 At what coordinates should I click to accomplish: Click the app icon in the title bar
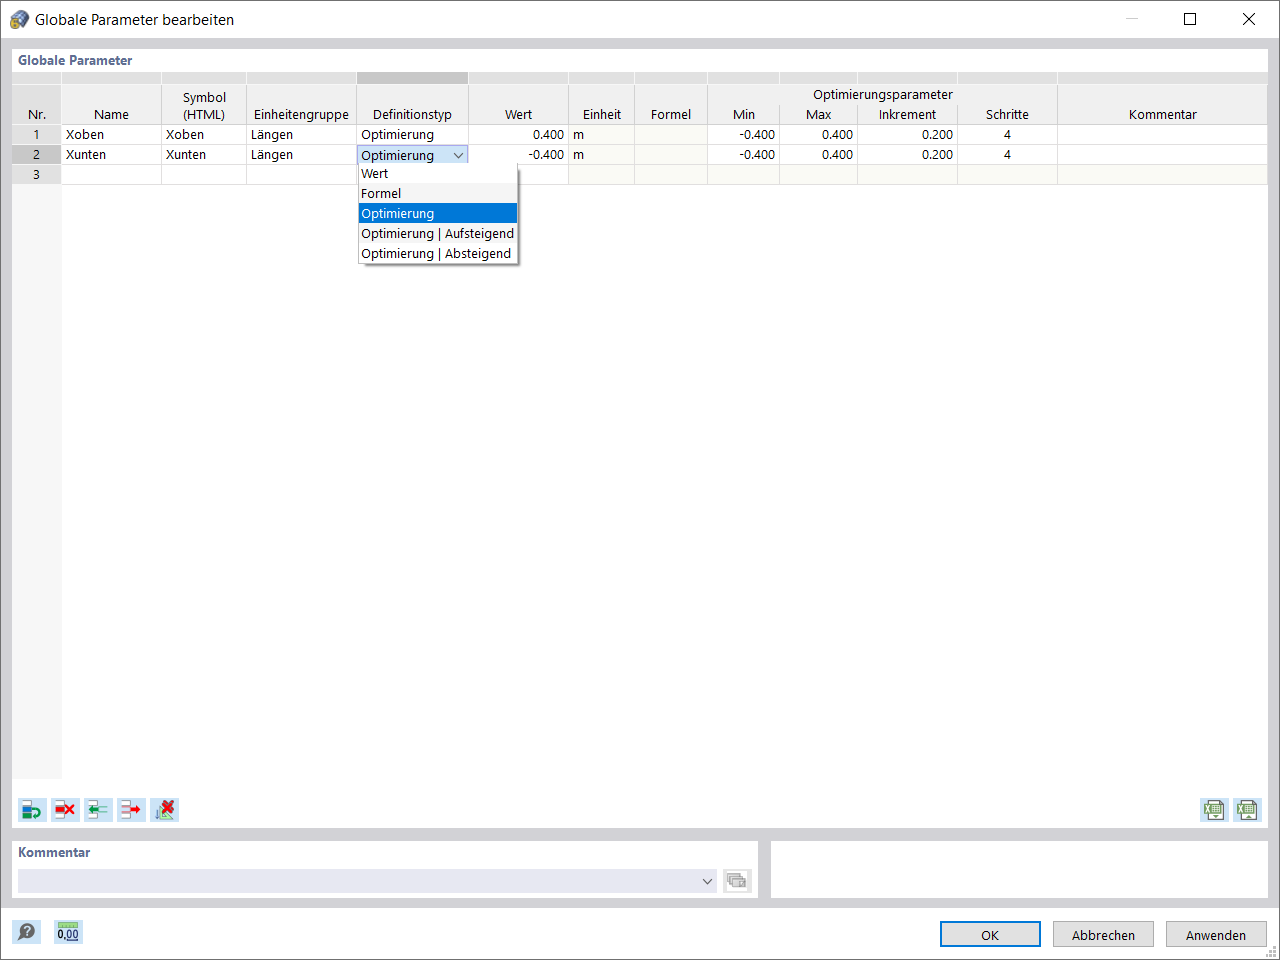point(19,19)
